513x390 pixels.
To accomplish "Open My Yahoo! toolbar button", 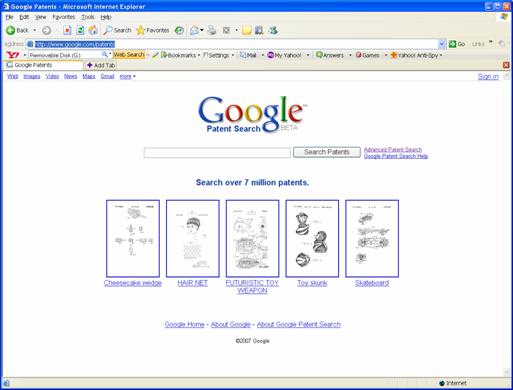I will 285,55.
